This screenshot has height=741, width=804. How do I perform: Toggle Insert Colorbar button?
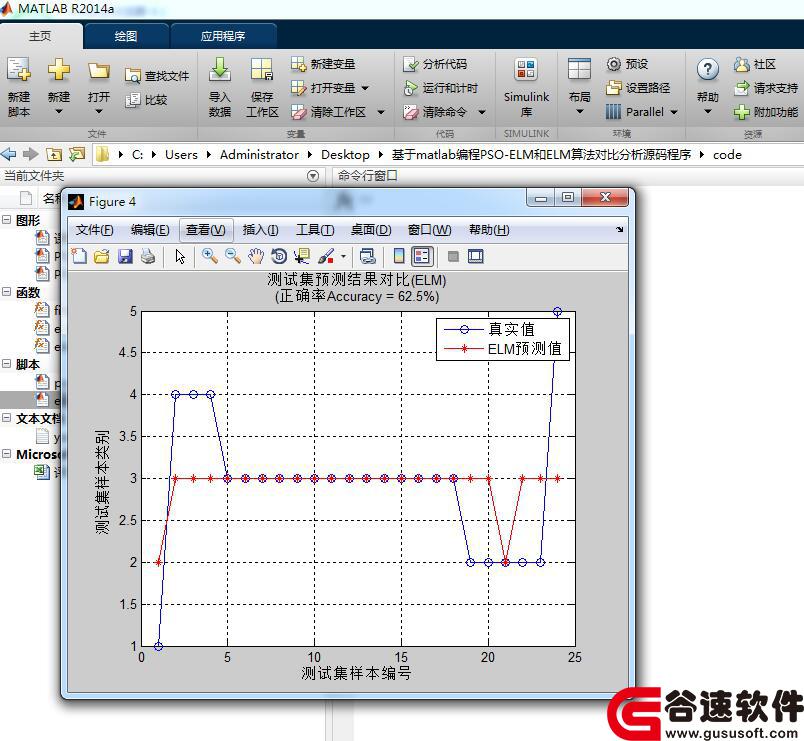[398, 256]
